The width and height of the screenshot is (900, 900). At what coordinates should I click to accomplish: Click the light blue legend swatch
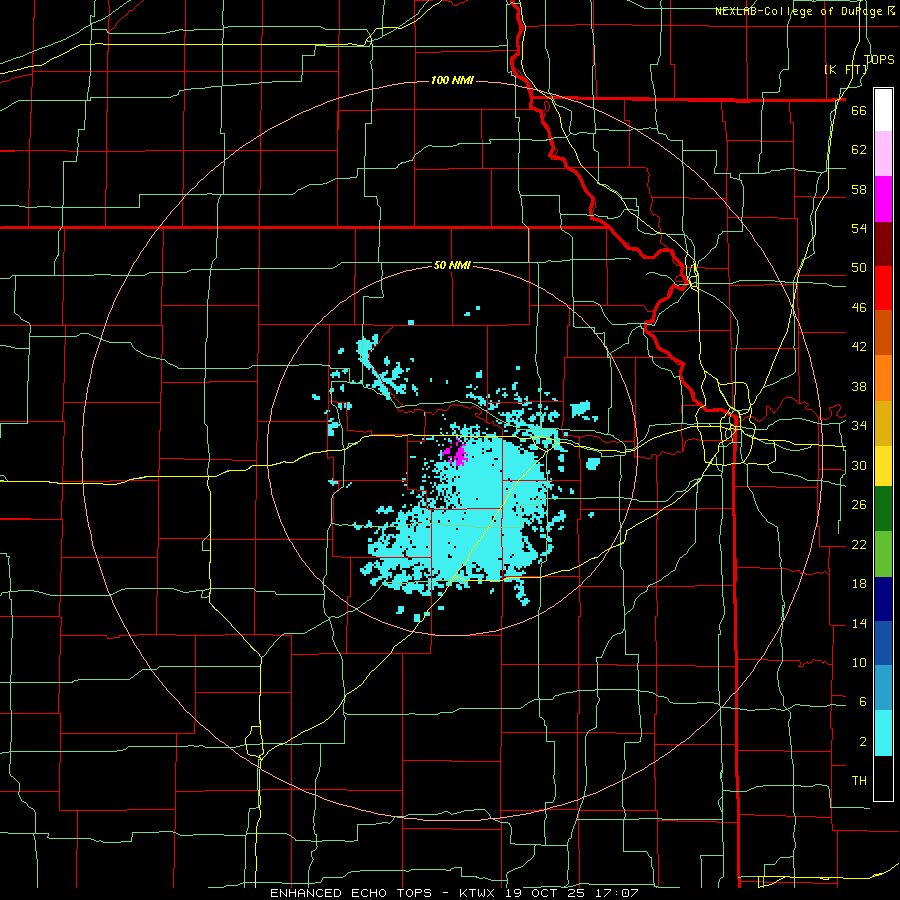pos(883,688)
